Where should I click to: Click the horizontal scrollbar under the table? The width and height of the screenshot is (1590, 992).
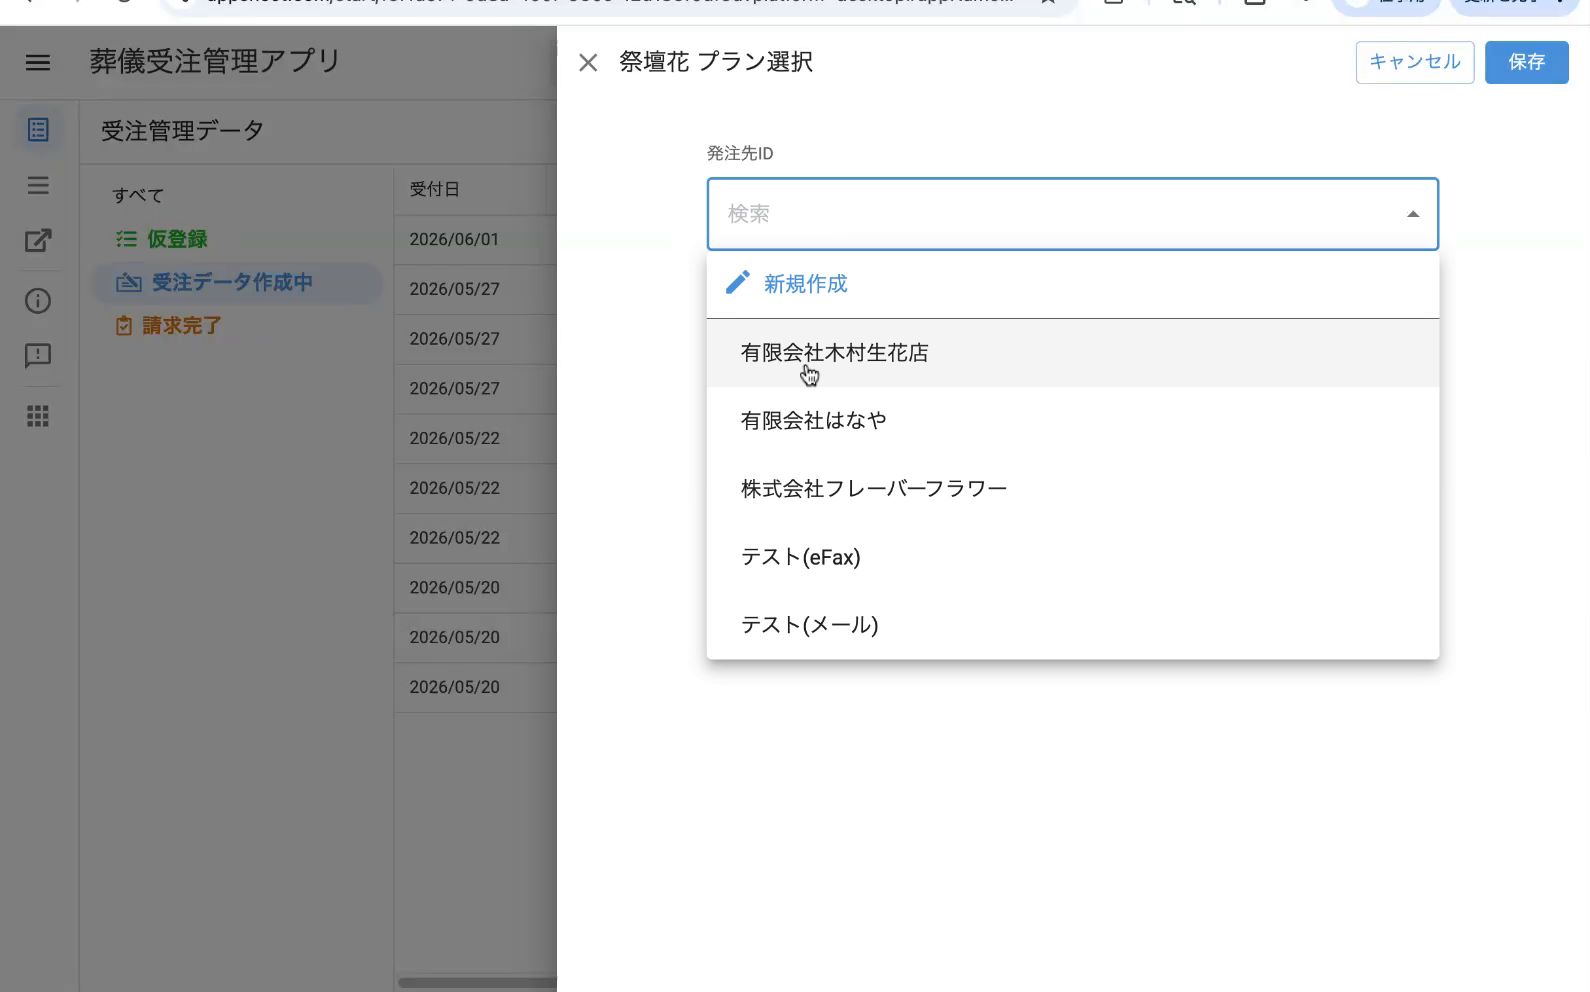(x=477, y=983)
